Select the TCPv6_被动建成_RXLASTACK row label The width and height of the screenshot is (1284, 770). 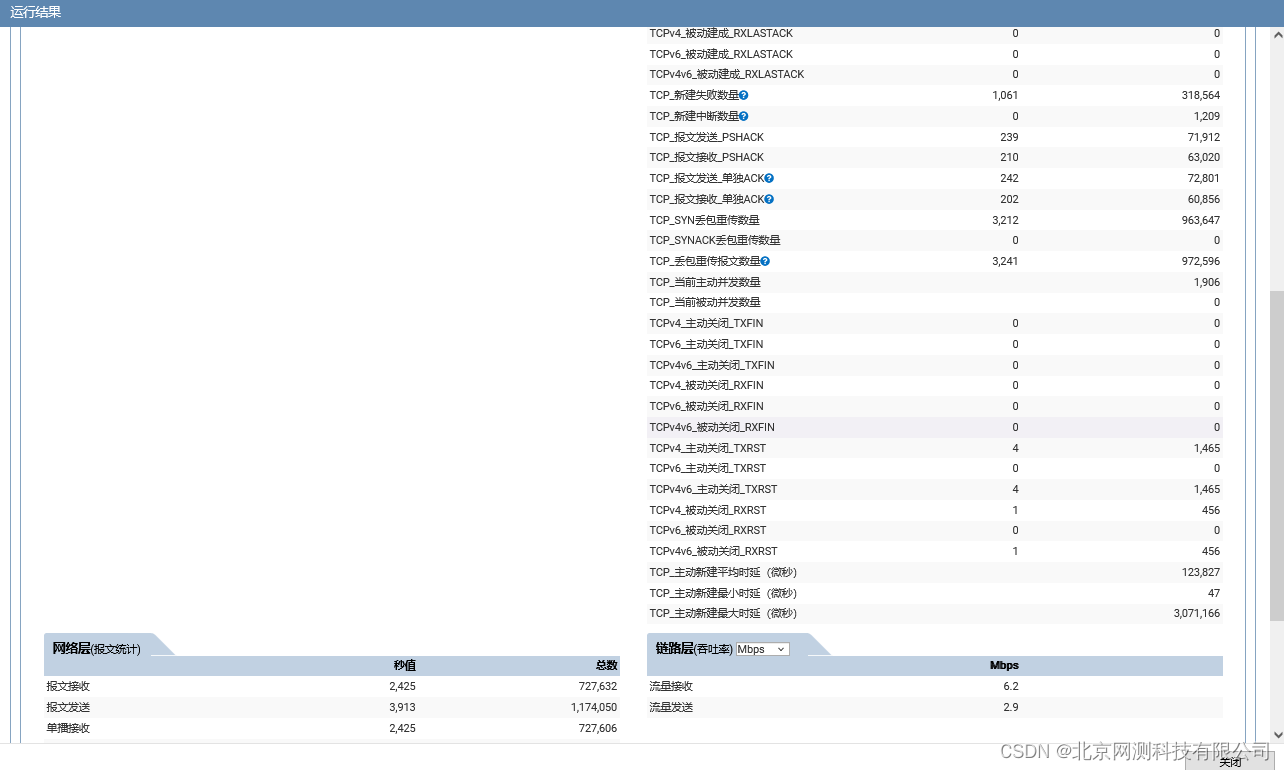point(721,54)
